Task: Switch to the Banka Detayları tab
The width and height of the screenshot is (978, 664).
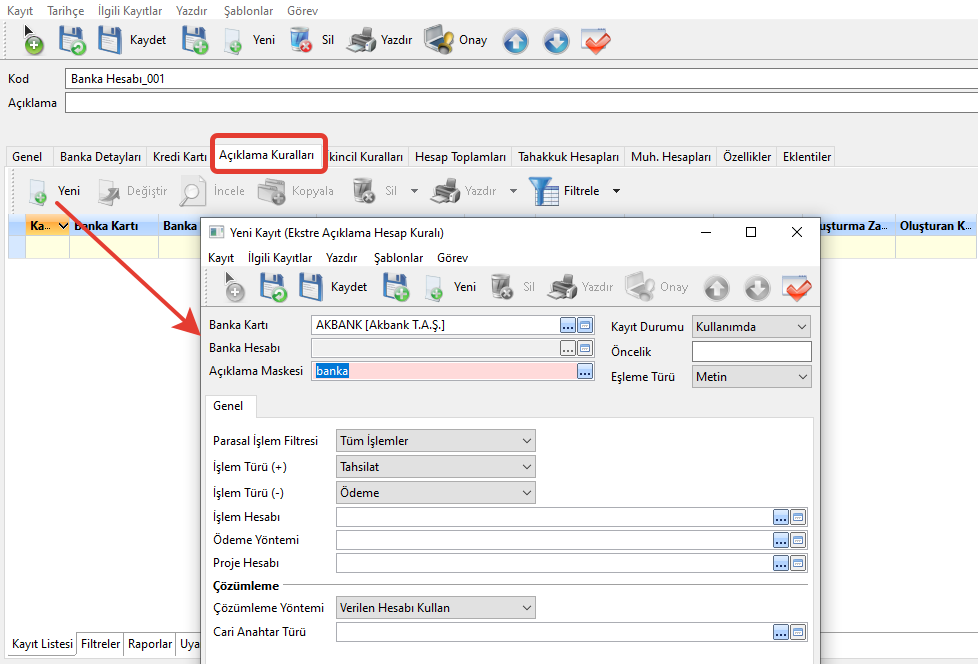Action: pos(100,157)
